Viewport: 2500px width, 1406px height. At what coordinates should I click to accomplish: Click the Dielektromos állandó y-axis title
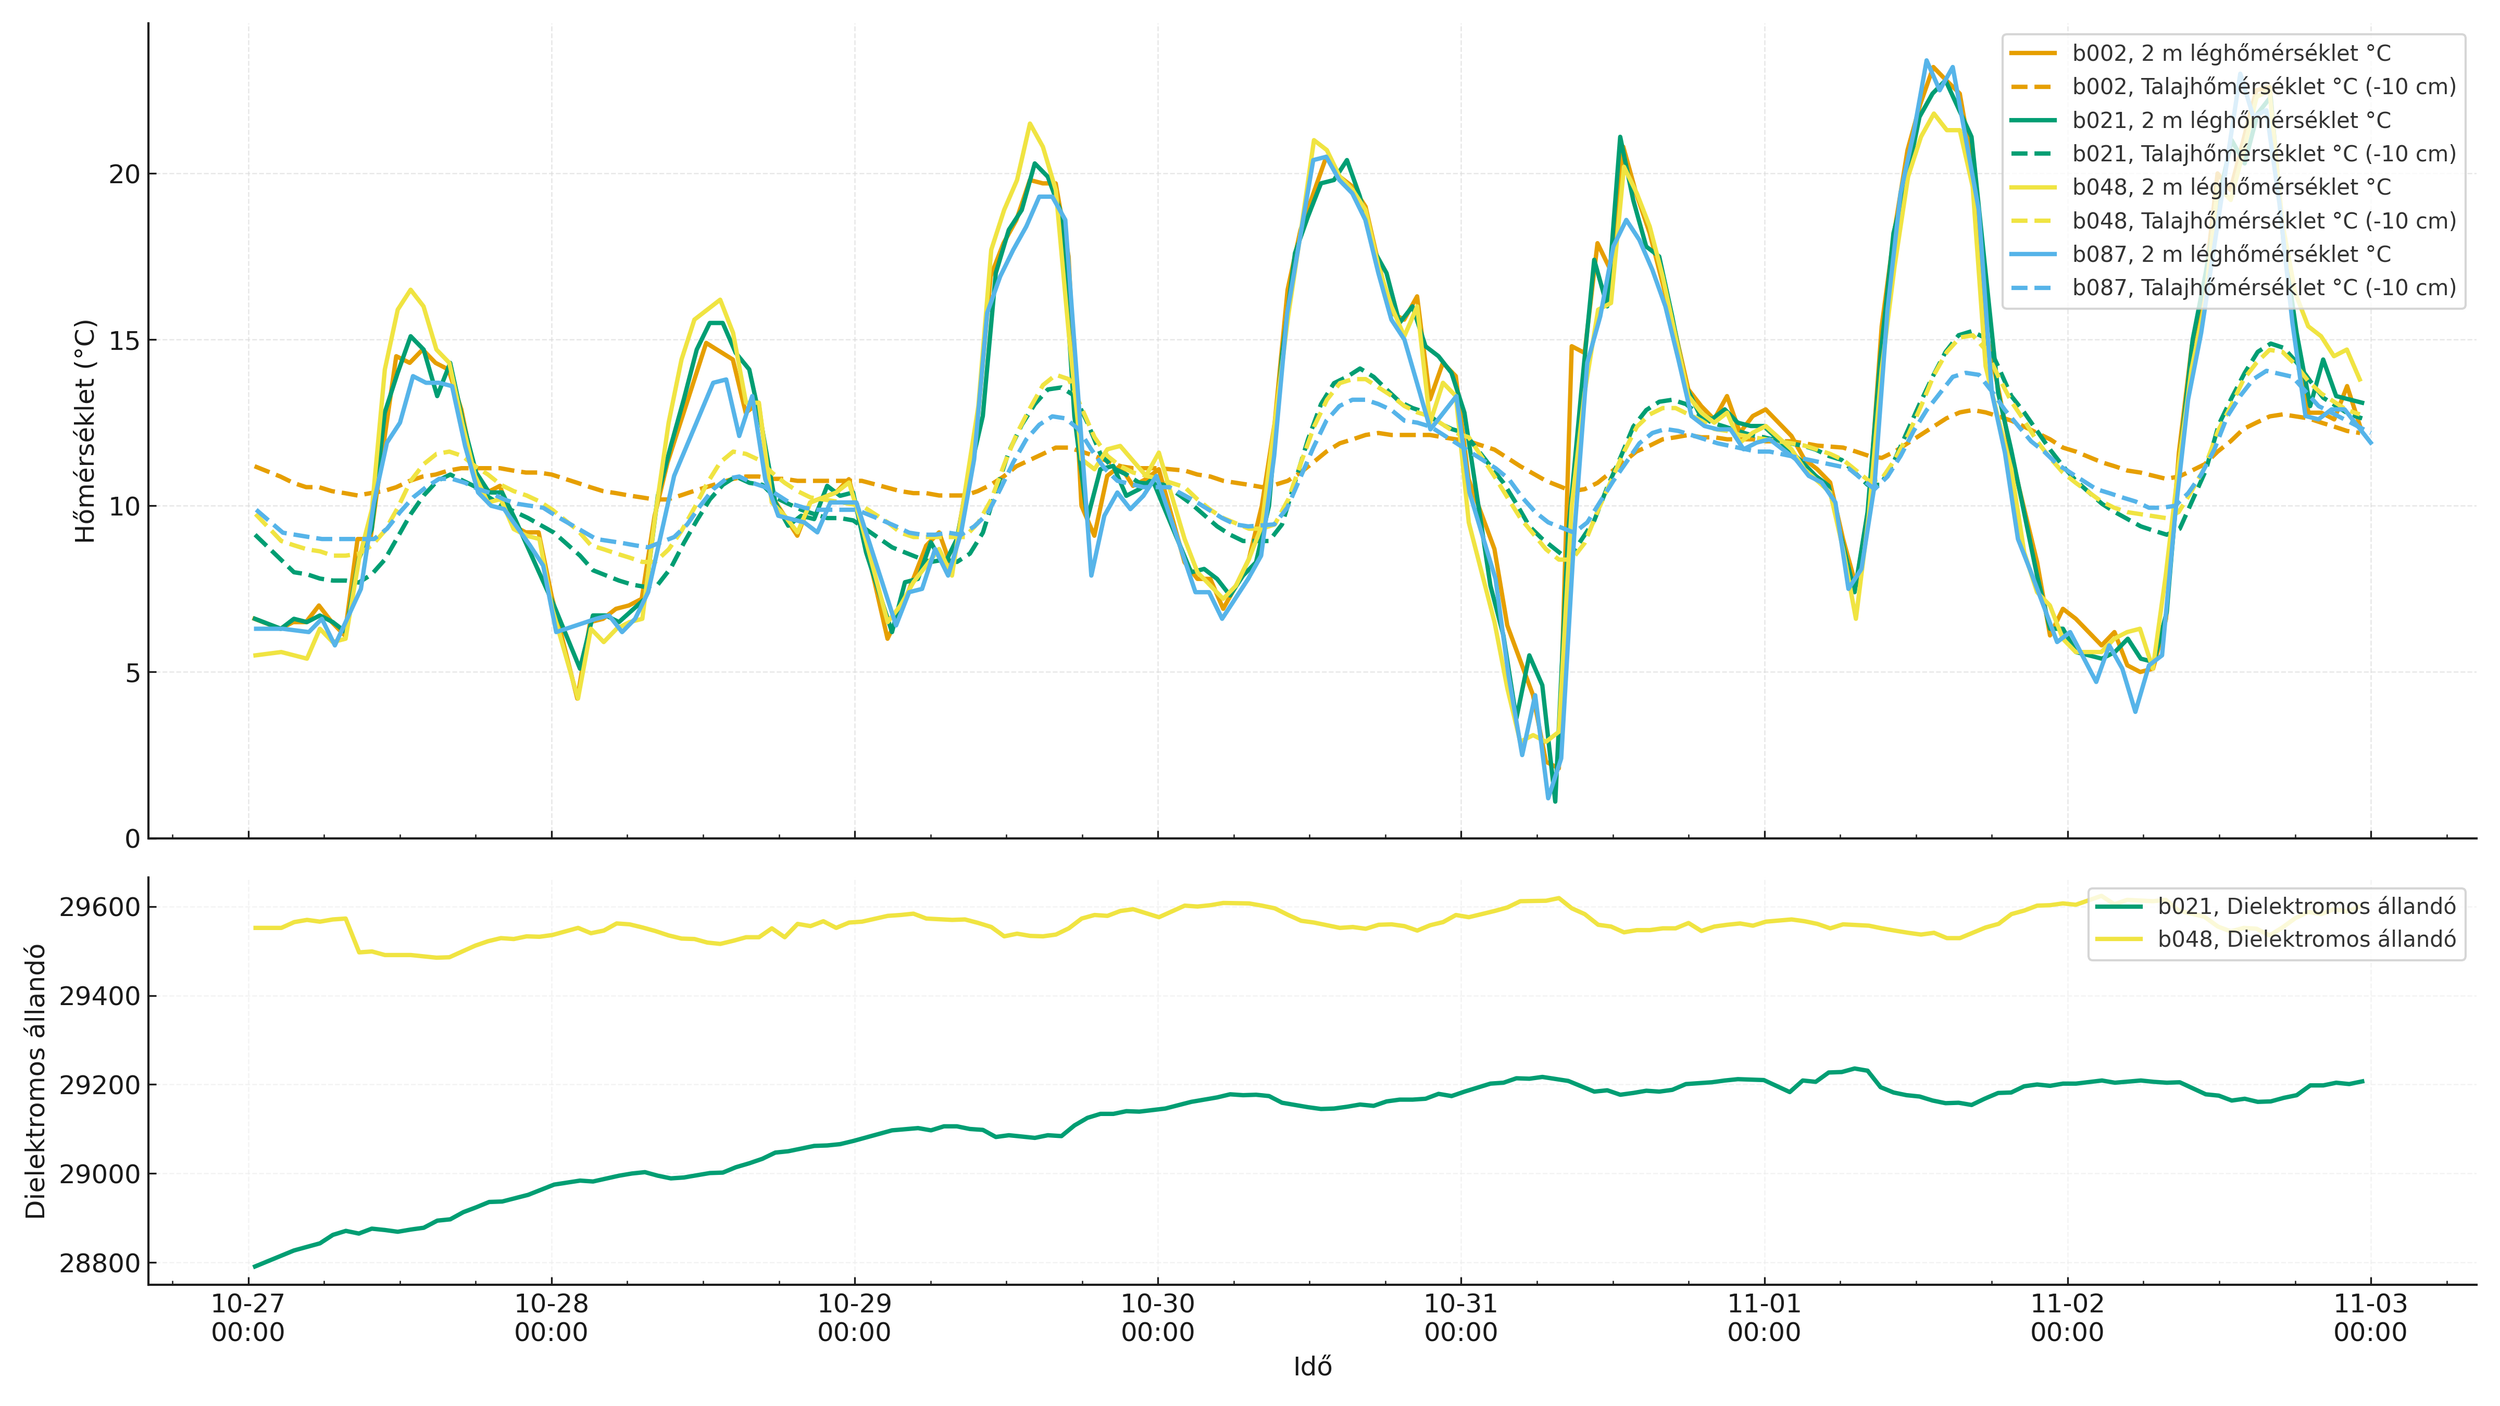tap(36, 1081)
